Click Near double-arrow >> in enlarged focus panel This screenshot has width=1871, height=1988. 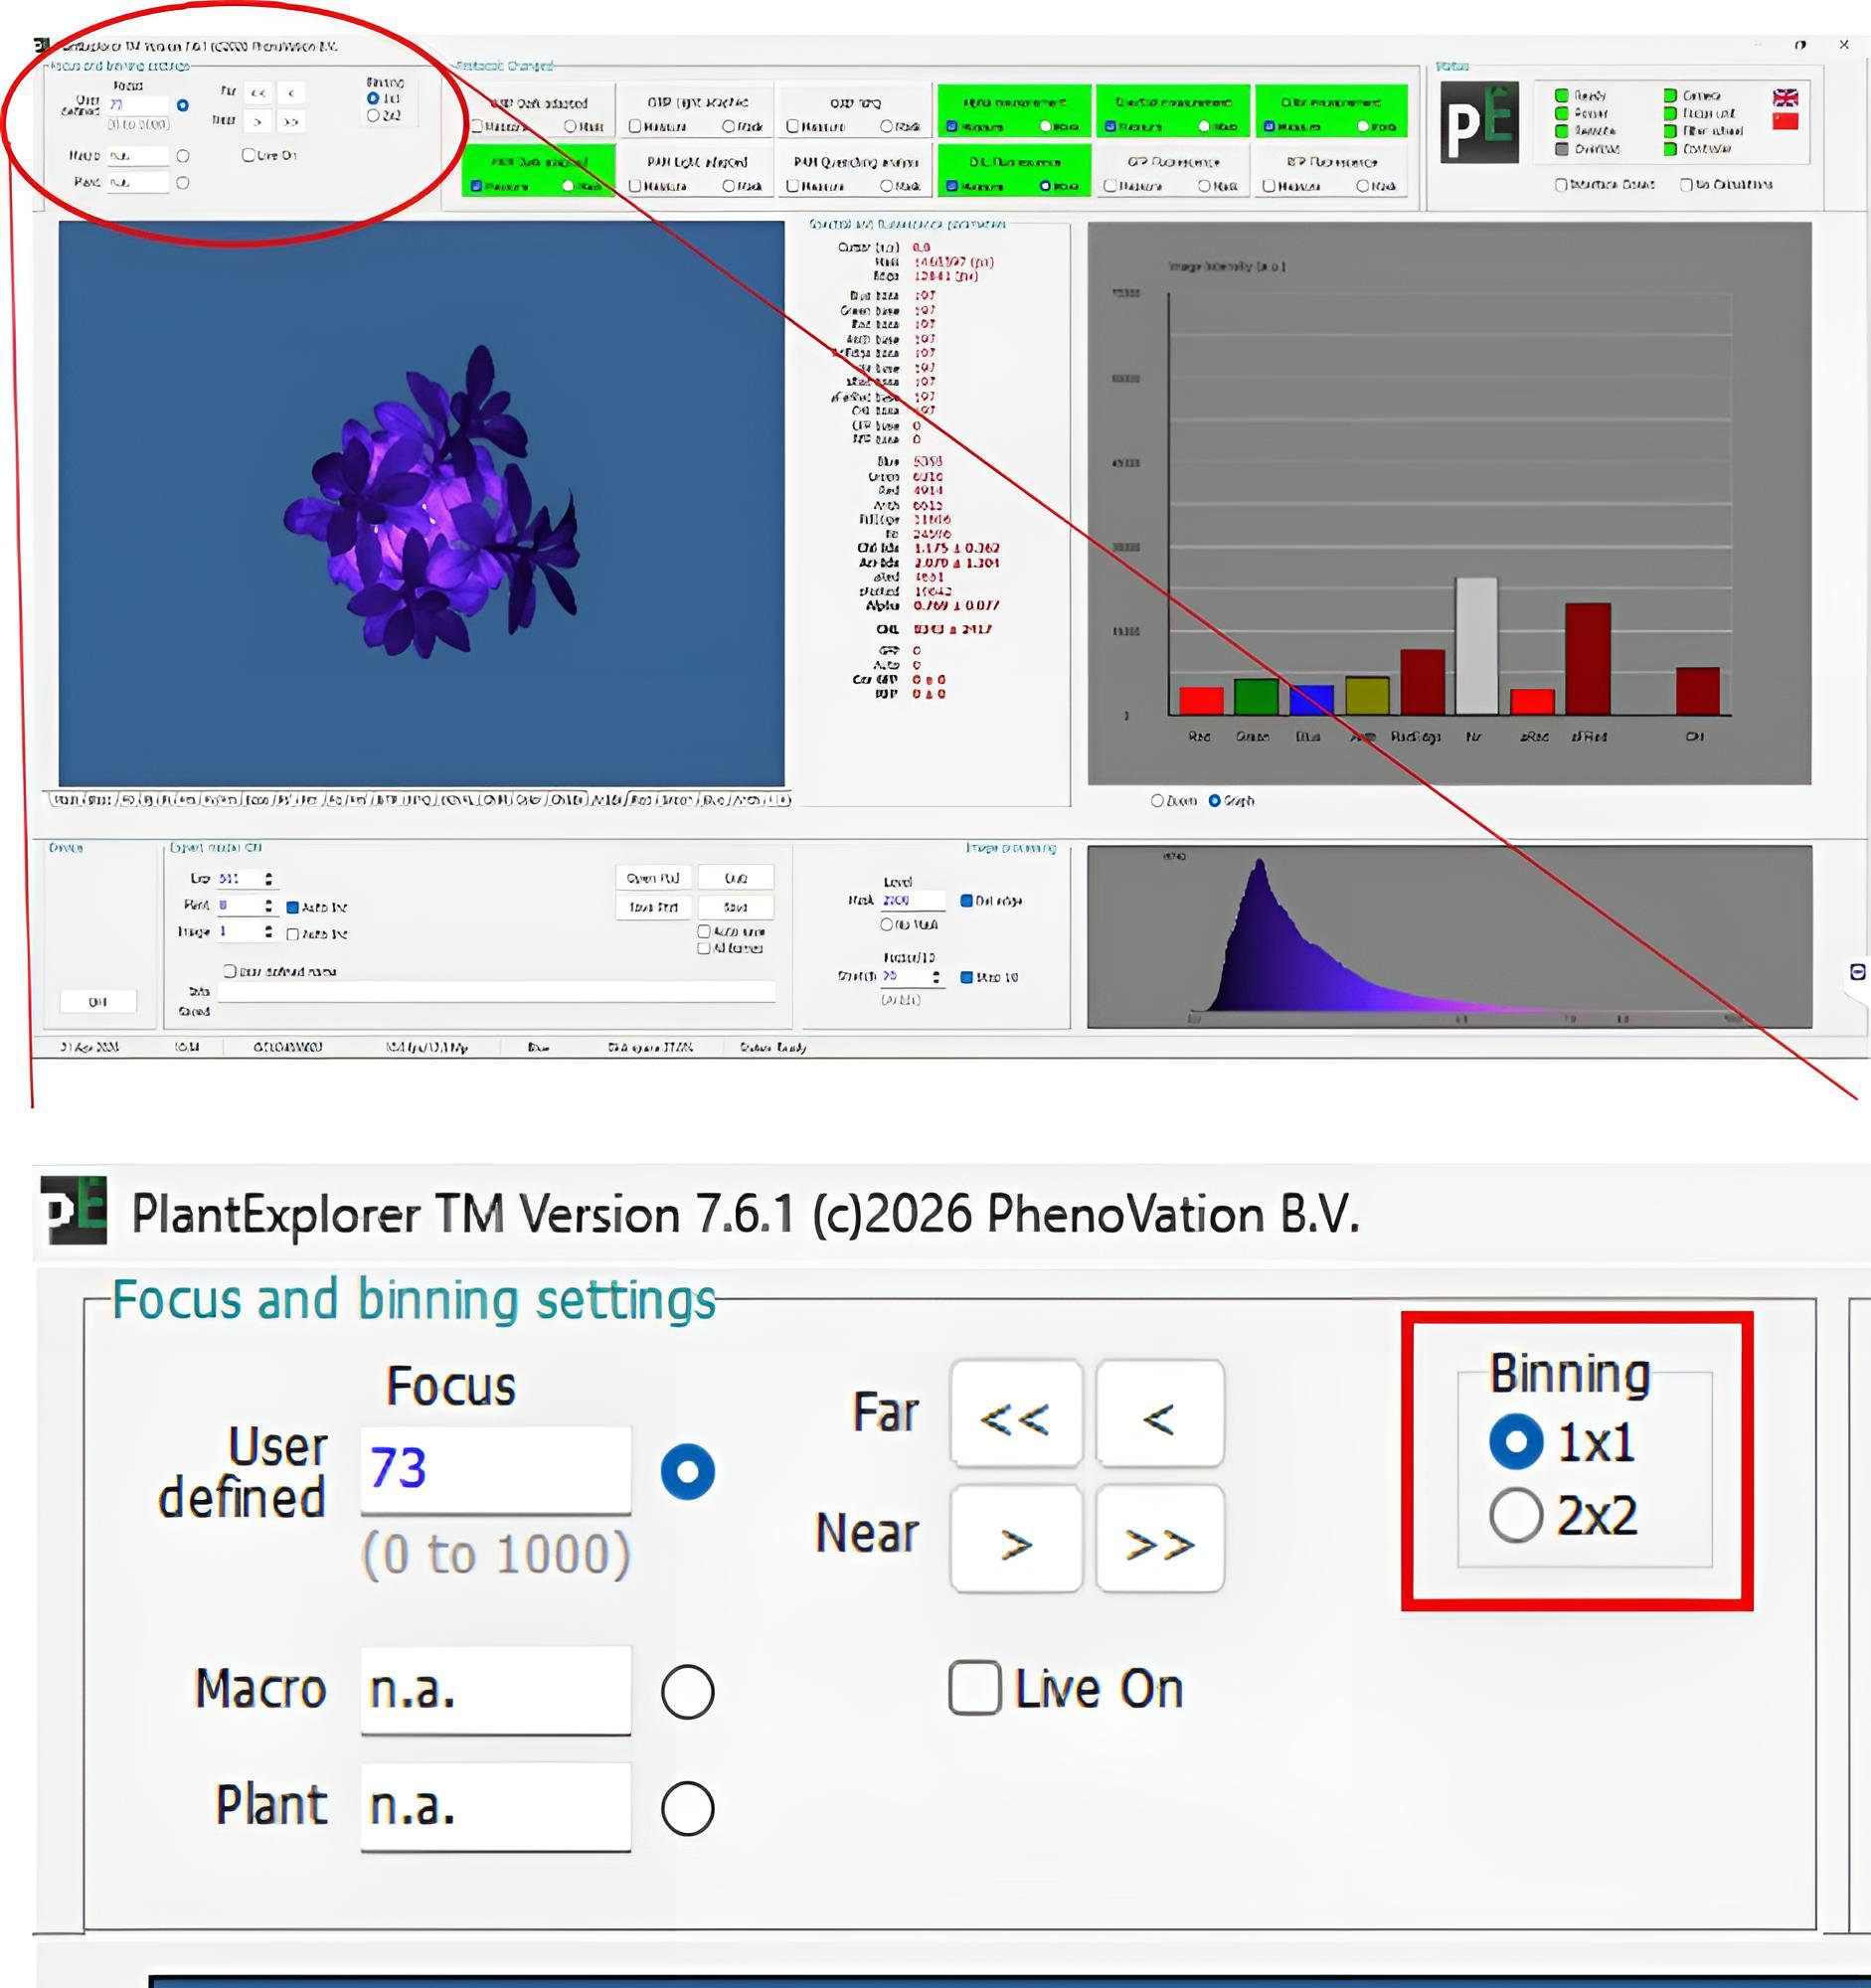tap(1159, 1539)
